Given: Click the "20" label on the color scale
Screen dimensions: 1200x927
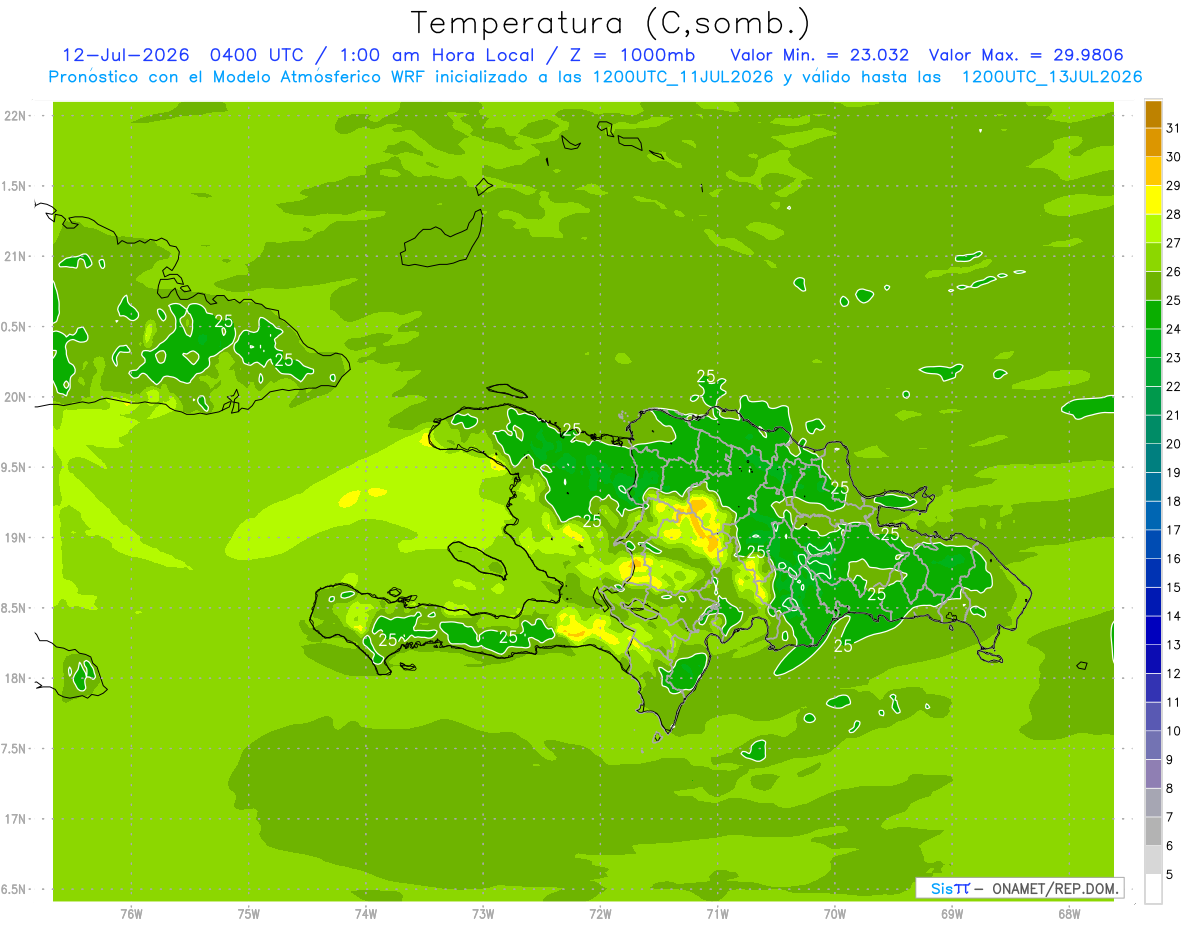Looking at the screenshot, I should 1174,444.
